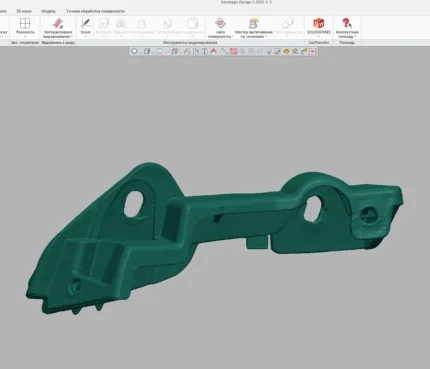430x369 pixels.
Task: Switch to the Модель tab
Action: [x=48, y=11]
